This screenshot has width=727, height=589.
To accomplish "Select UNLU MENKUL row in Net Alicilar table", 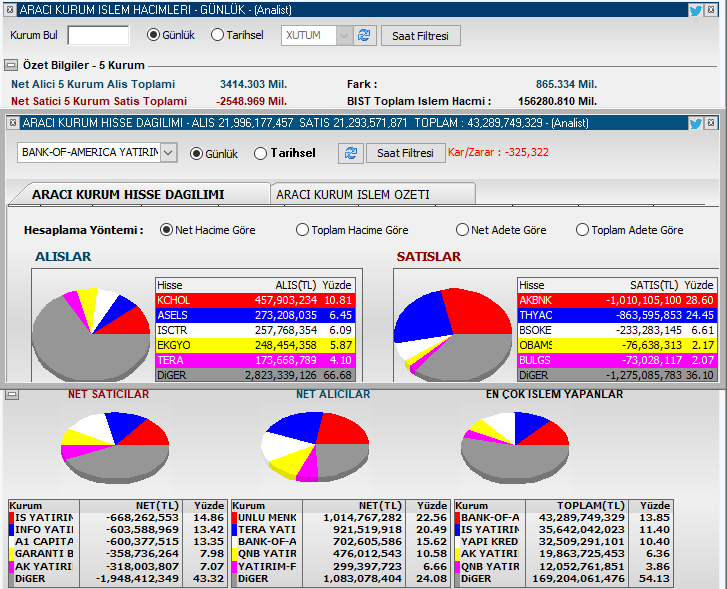I will pos(340,518).
